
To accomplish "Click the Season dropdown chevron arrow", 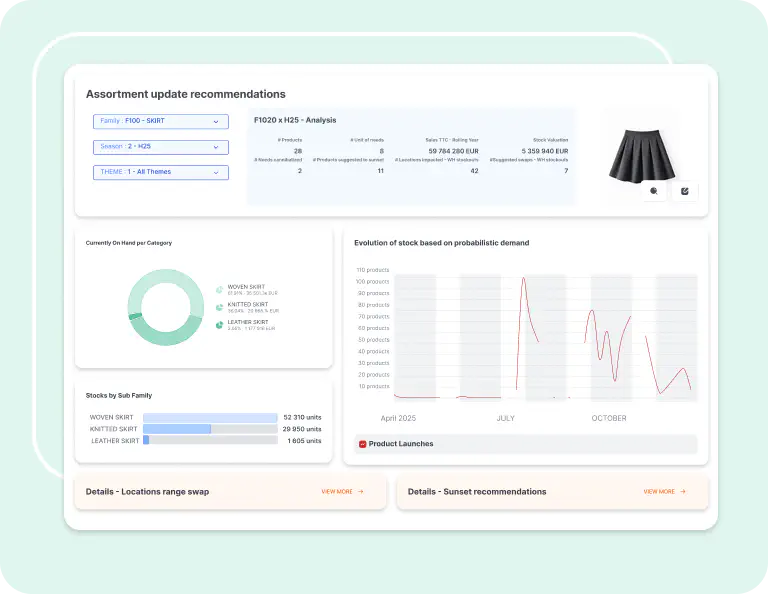I will point(216,147).
